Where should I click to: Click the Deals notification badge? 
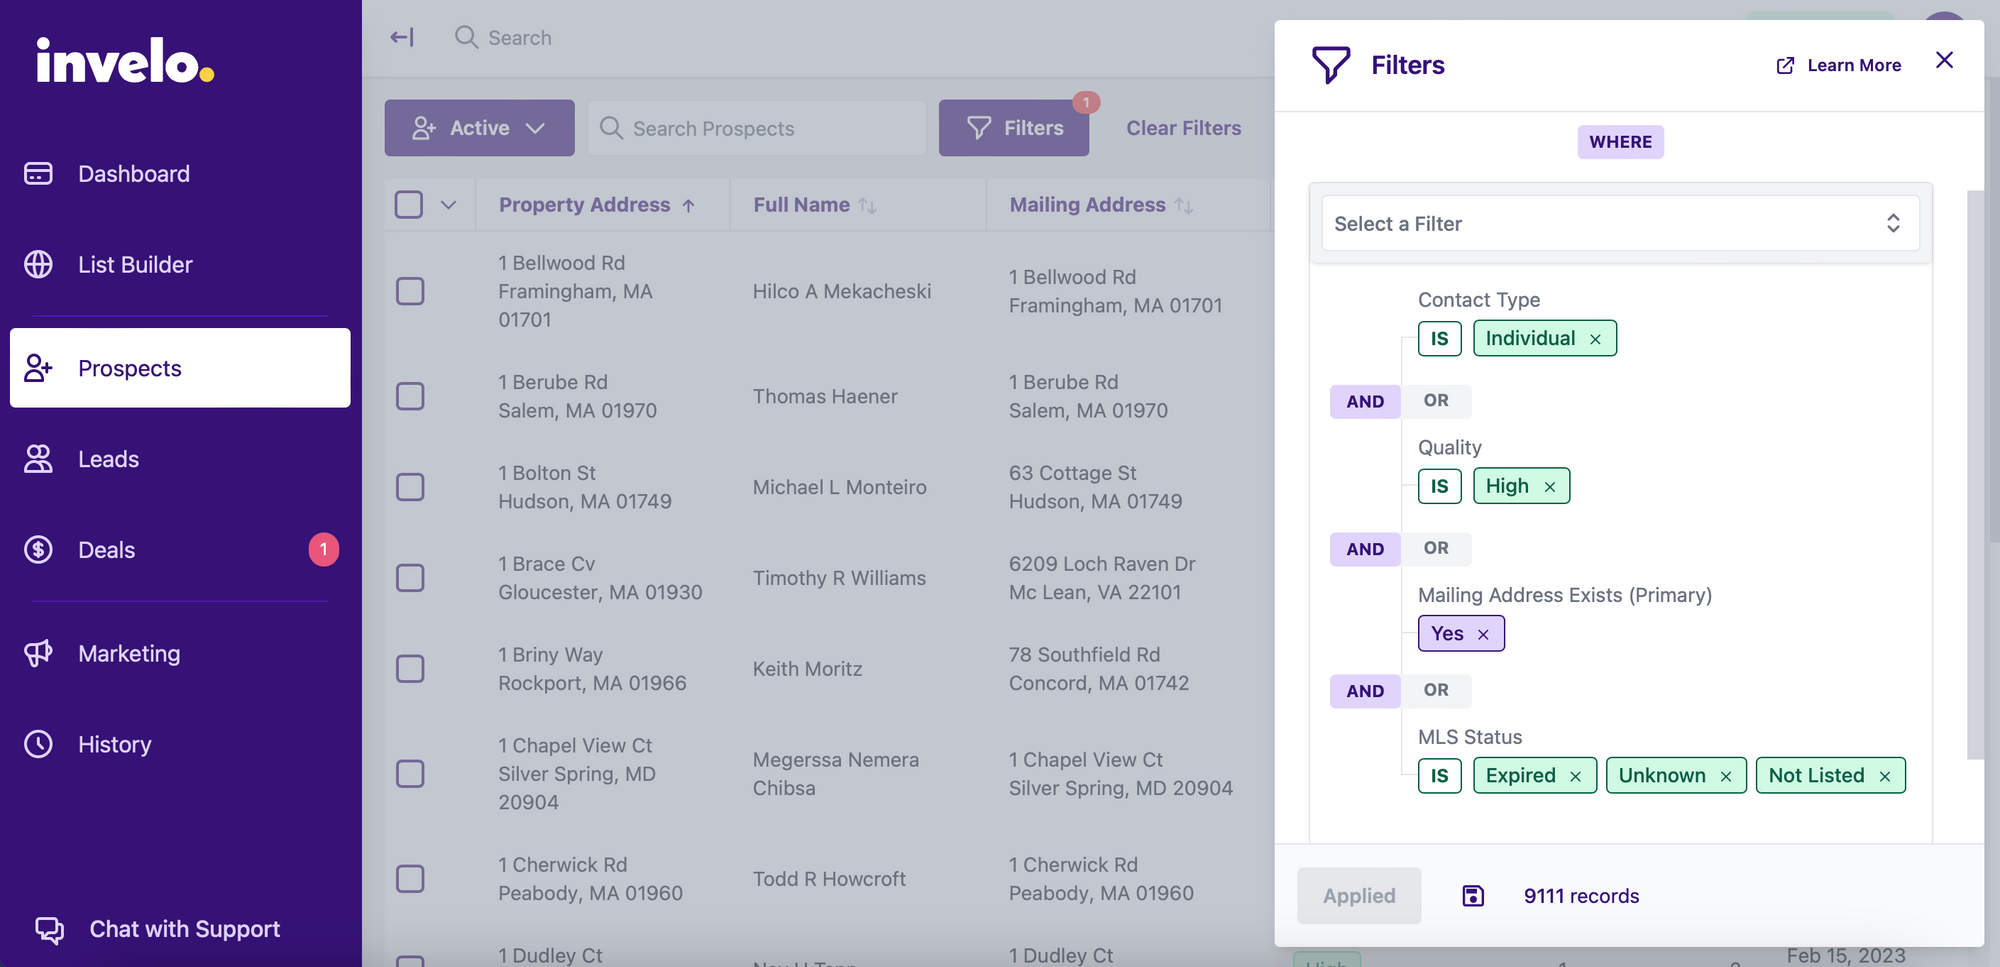coord(323,549)
